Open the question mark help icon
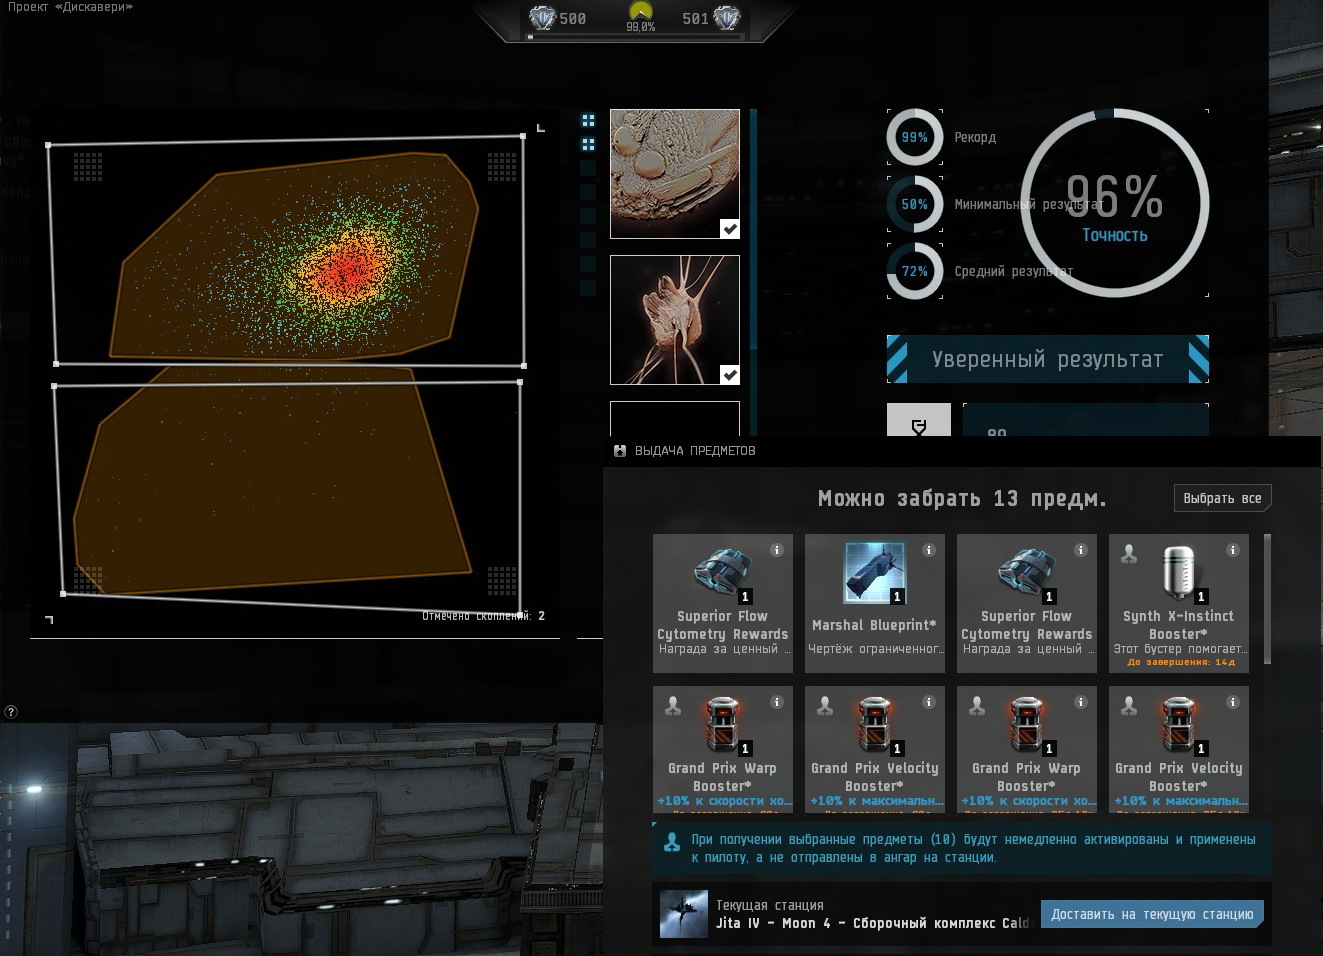 (11, 712)
